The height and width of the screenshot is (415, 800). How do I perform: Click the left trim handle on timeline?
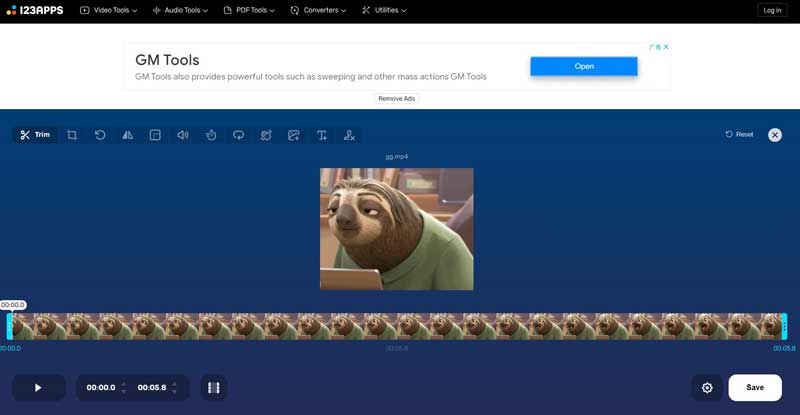click(x=9, y=326)
